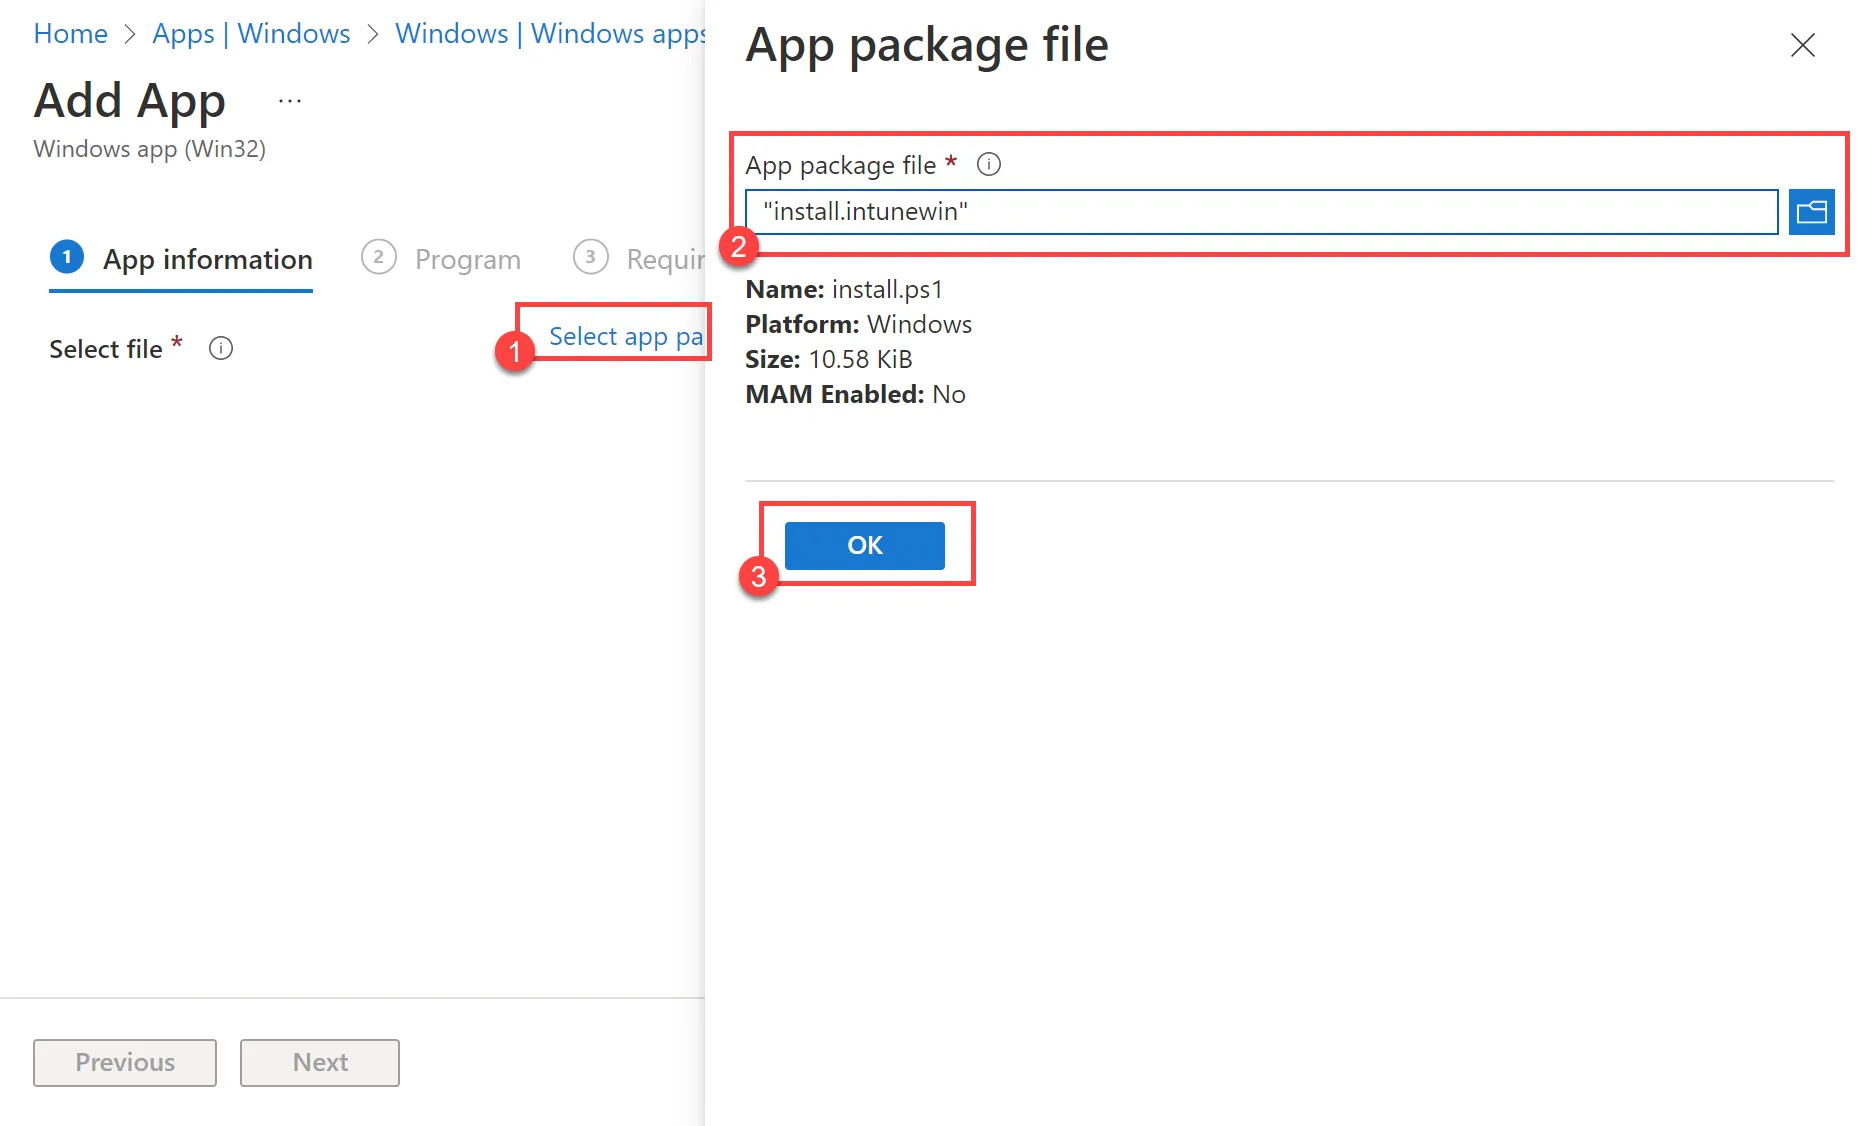
Task: Click the OK button
Action: coord(864,545)
